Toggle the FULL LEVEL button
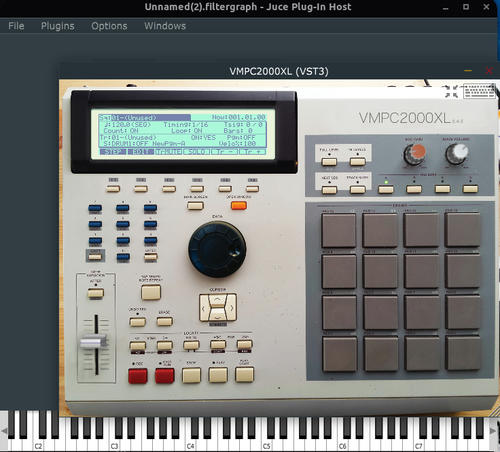 coord(329,162)
